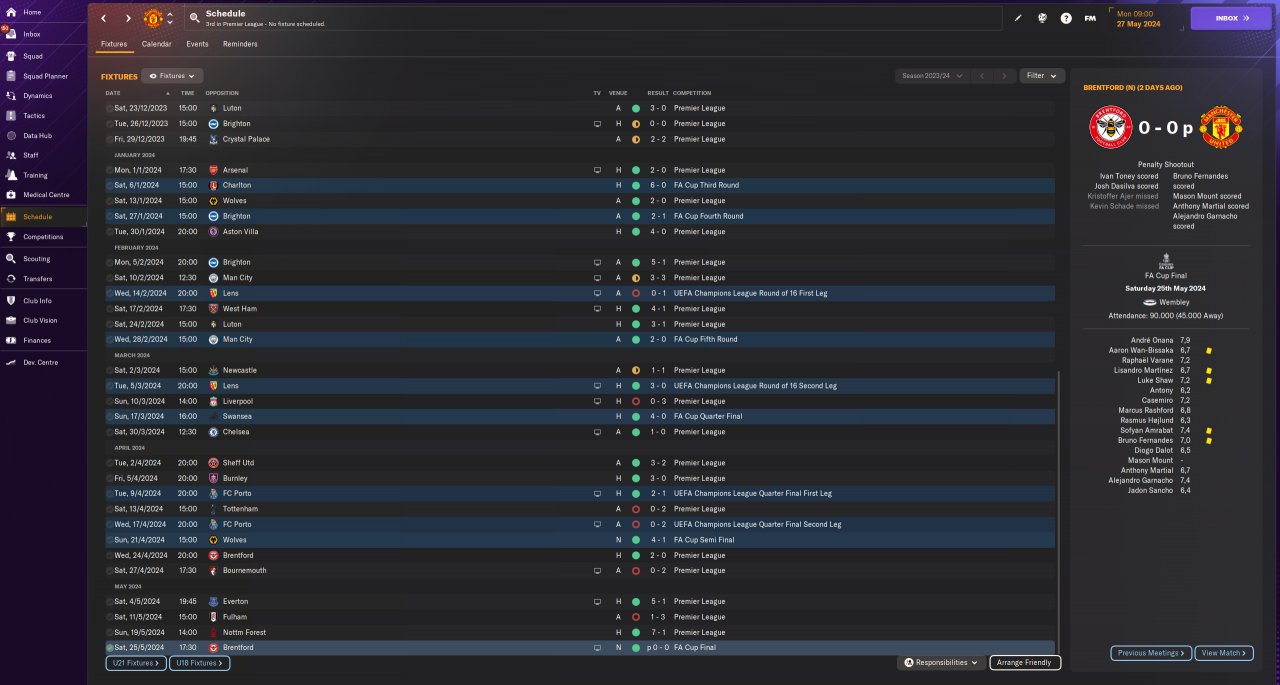Click the pencil edit icon
The width and height of the screenshot is (1280, 685).
[1019, 18]
